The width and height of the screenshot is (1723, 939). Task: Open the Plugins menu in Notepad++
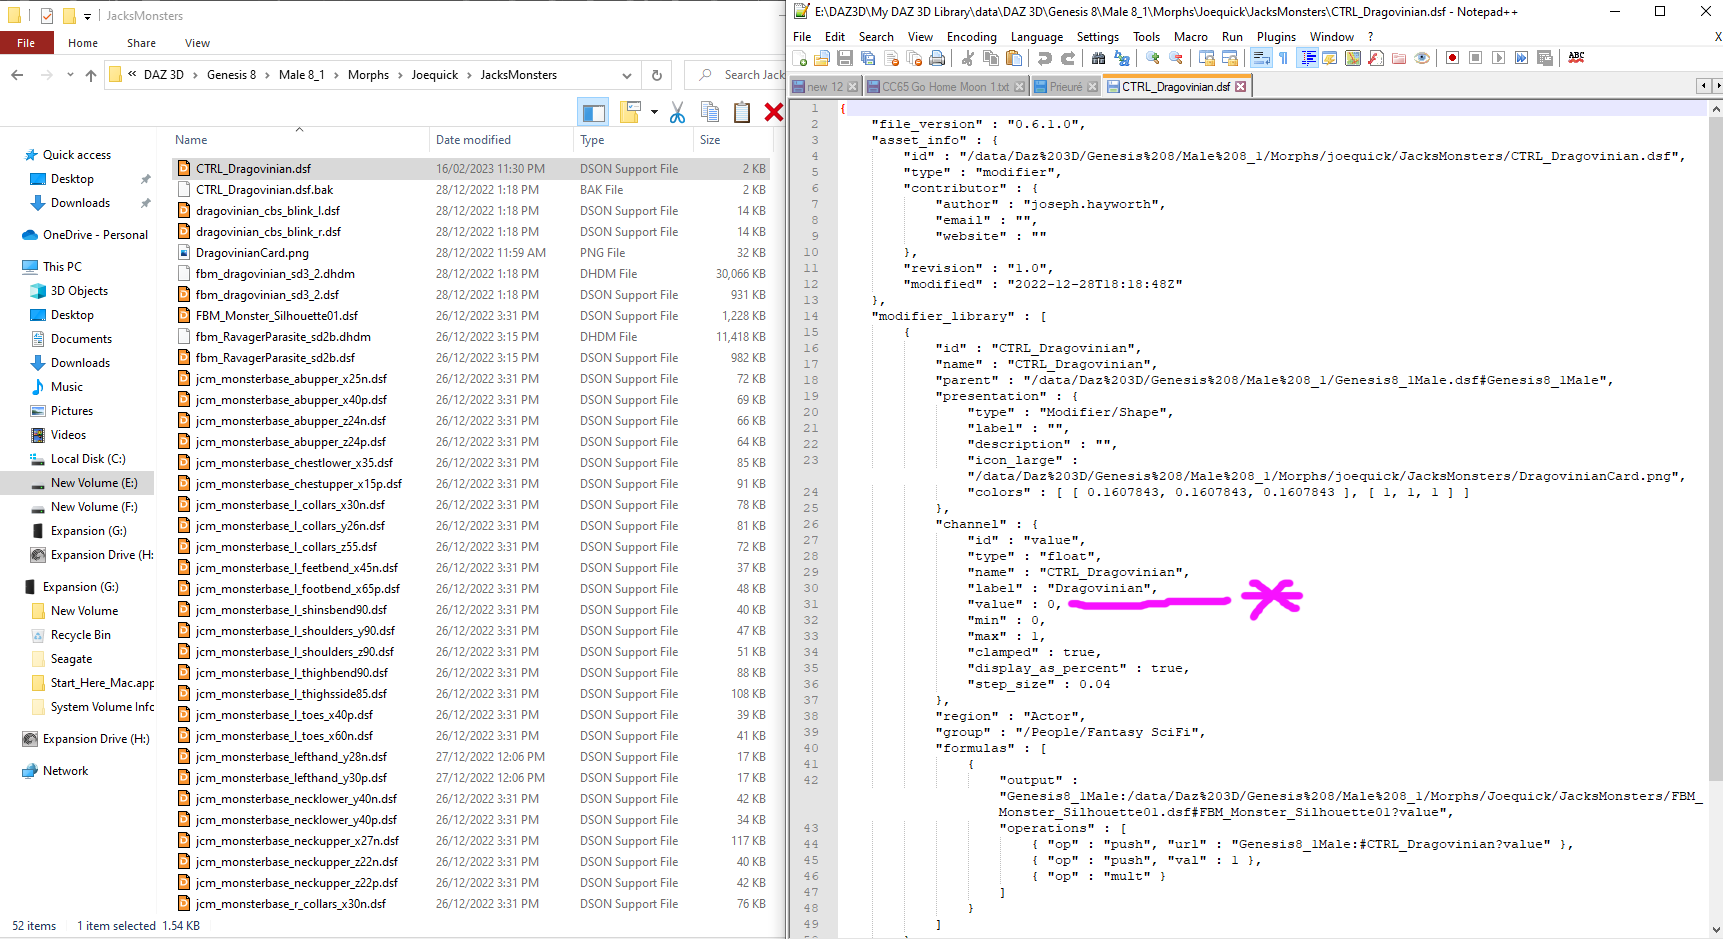tap(1276, 37)
